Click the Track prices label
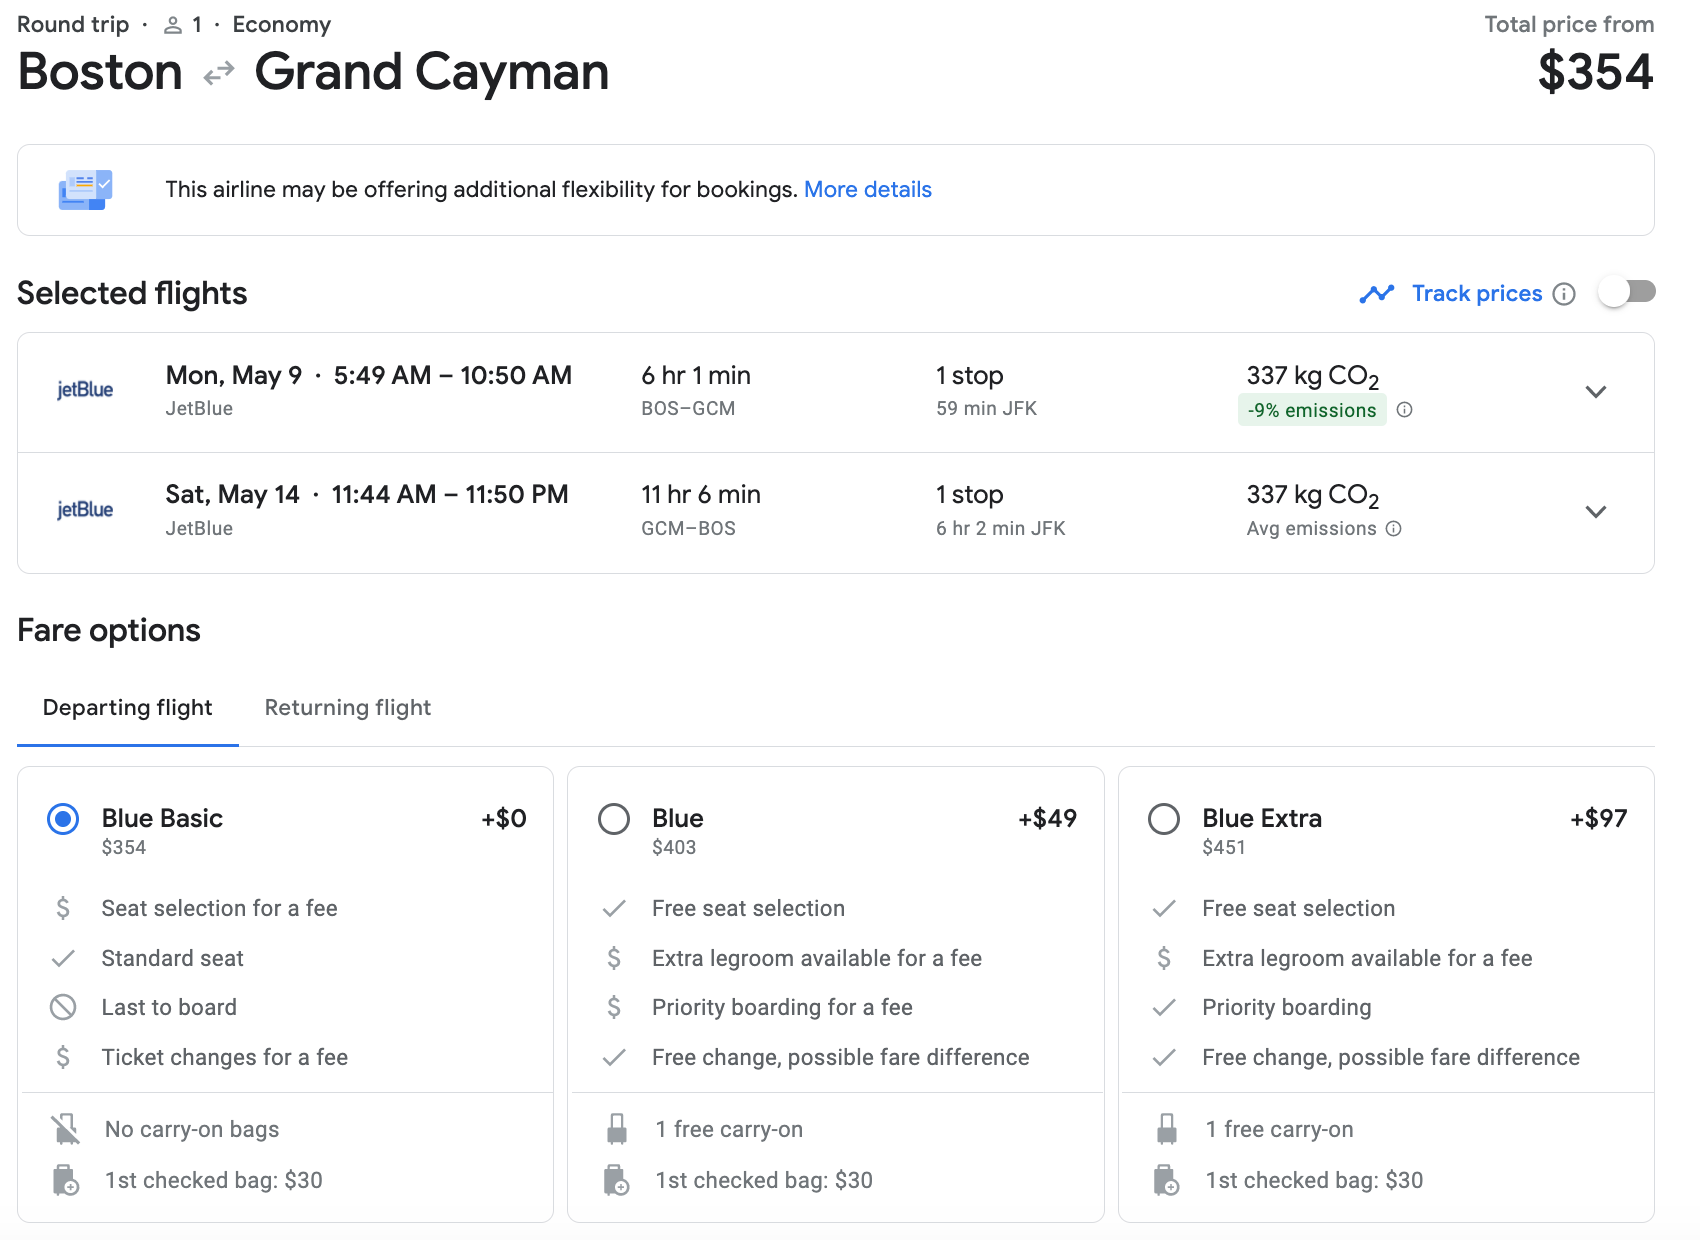The width and height of the screenshot is (1700, 1240). [x=1477, y=294]
